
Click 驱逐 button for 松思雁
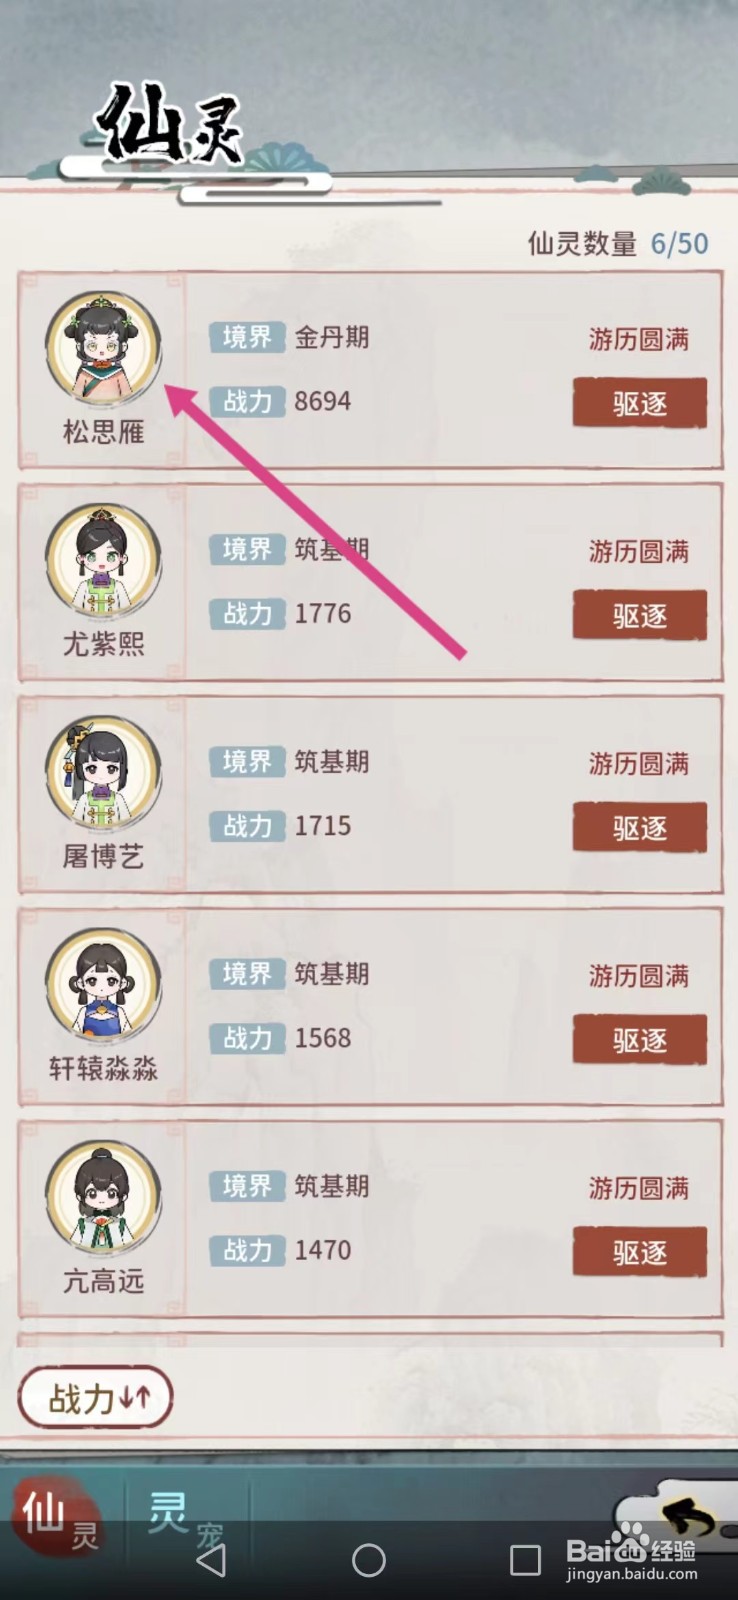(x=640, y=403)
